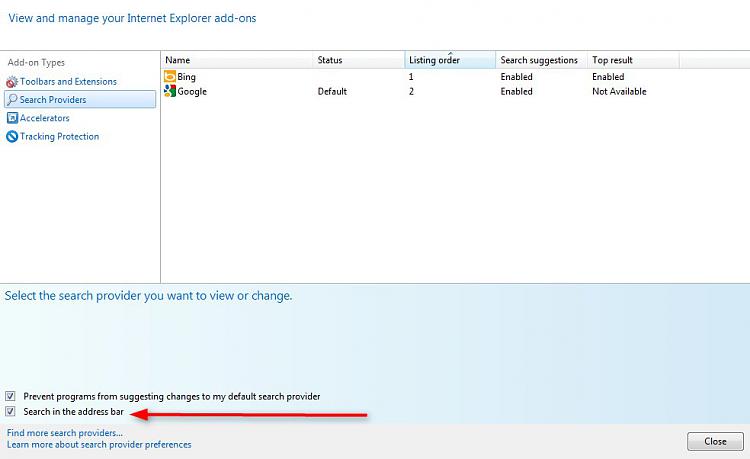This screenshot has width=750, height=459.
Task: Open Learn more about search provider preferences
Action: (99, 445)
